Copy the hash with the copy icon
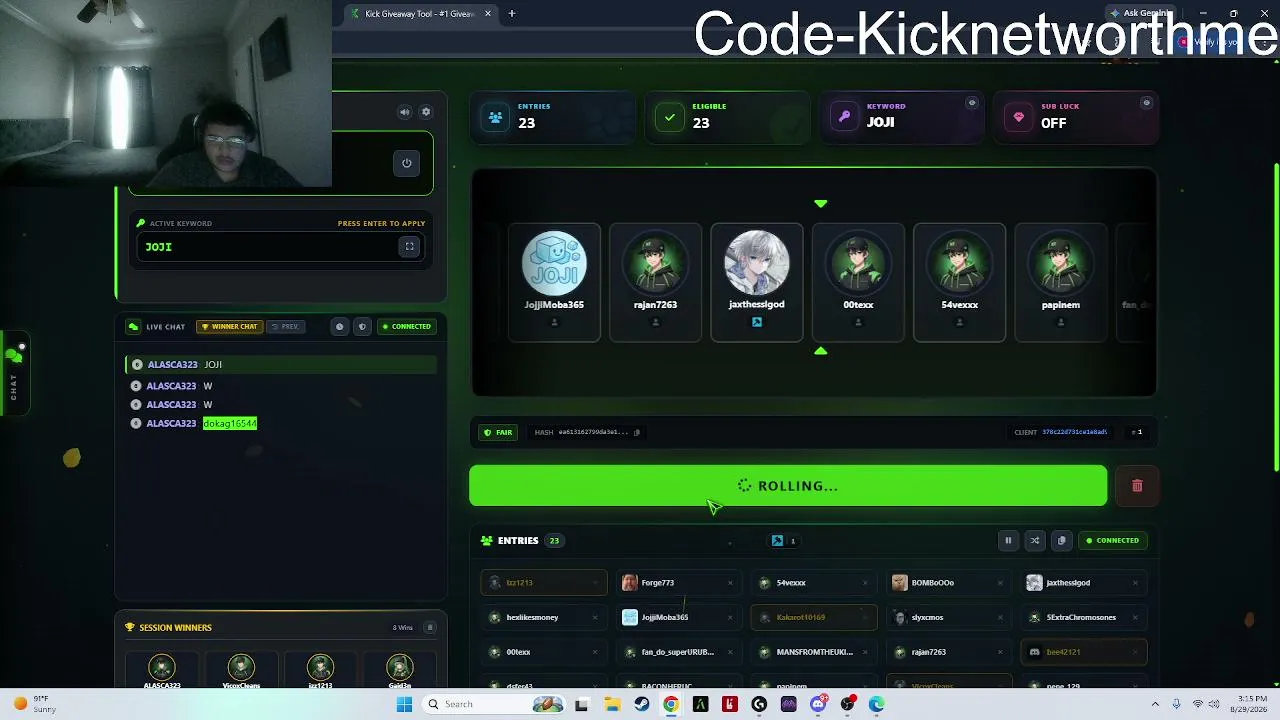This screenshot has height=720, width=1280. 637,432
